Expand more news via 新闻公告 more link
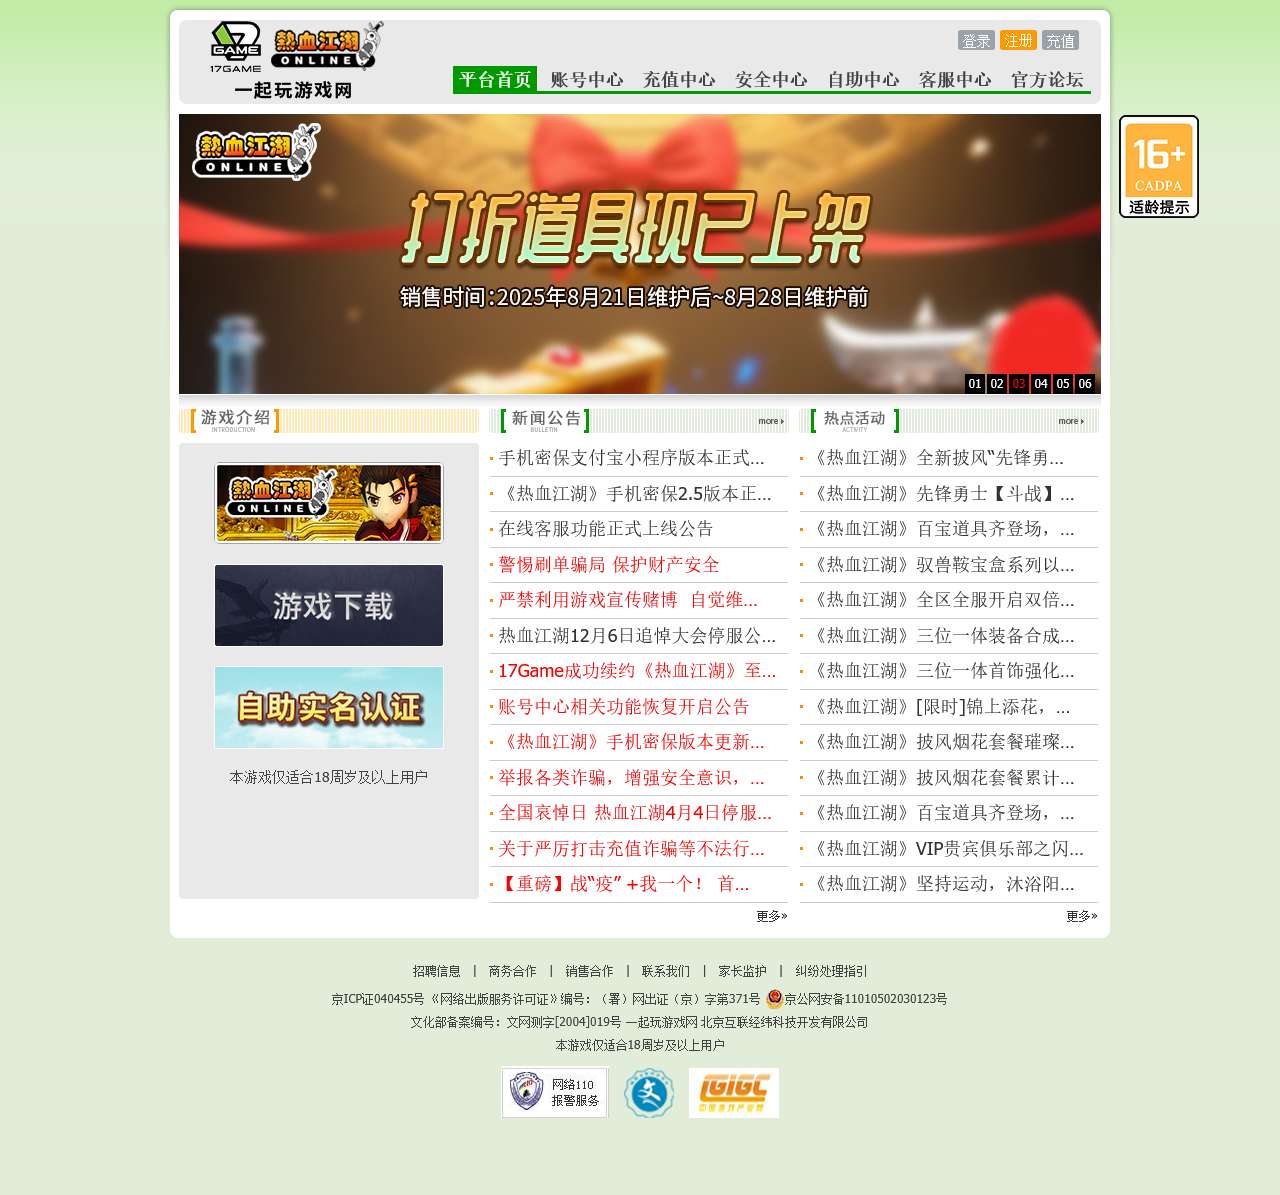 pos(770,421)
